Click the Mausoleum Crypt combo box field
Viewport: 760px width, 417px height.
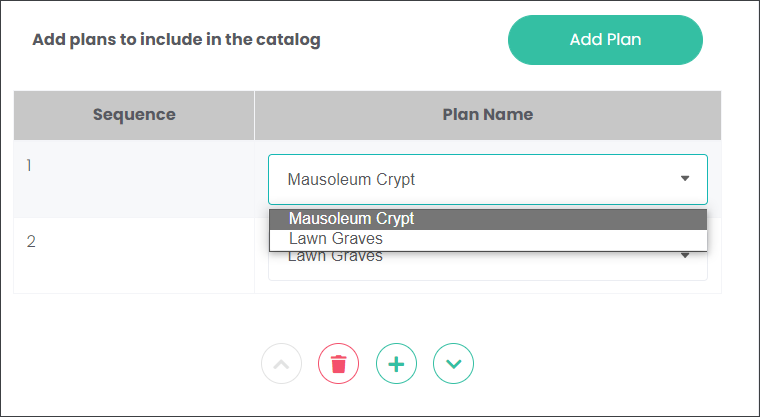click(x=488, y=179)
